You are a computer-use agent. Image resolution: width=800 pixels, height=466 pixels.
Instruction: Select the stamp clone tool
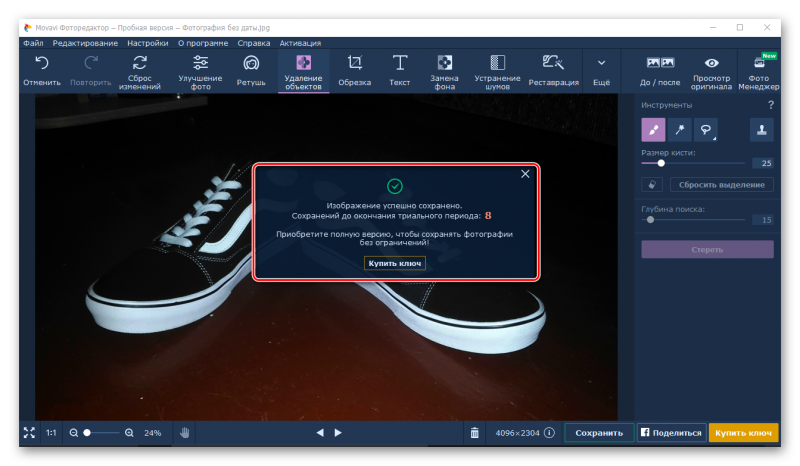[761, 129]
